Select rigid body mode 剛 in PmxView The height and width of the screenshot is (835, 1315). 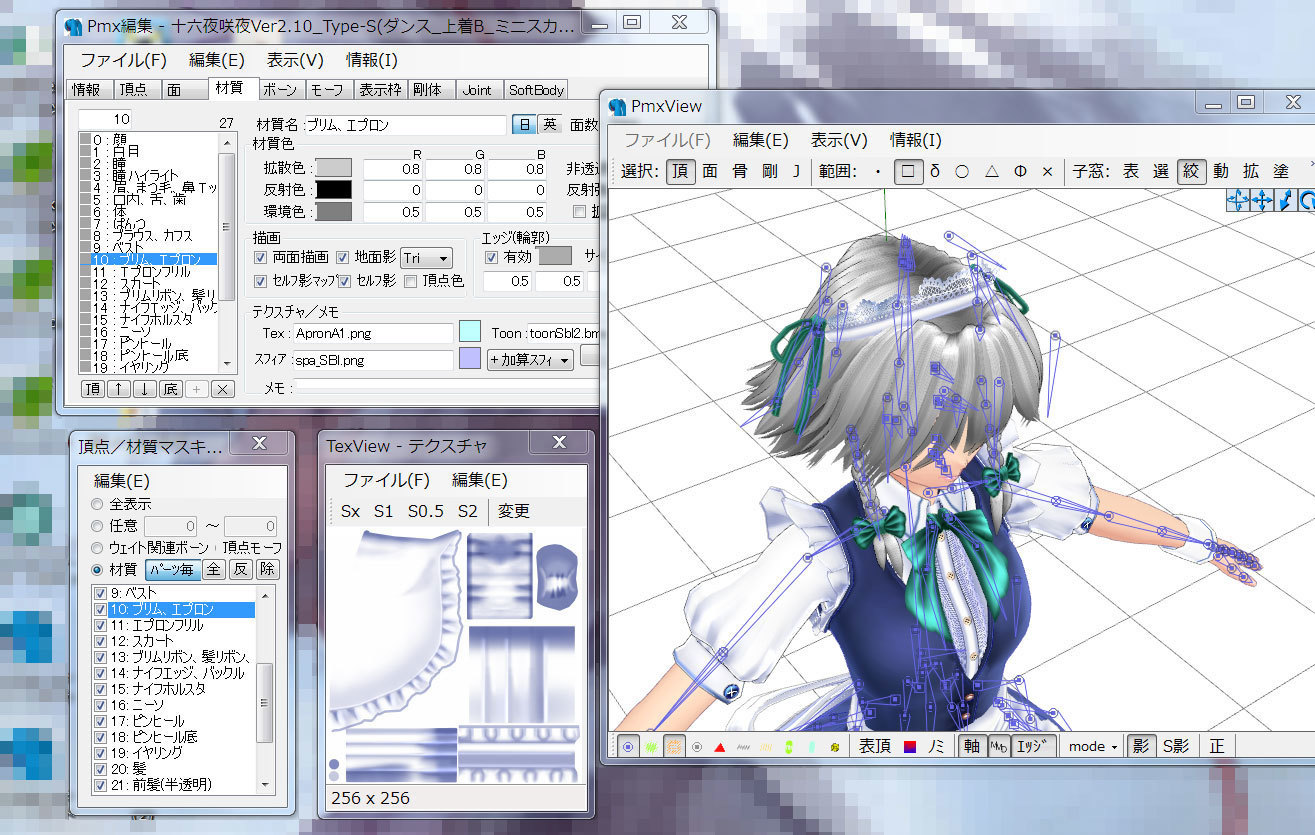[769, 171]
